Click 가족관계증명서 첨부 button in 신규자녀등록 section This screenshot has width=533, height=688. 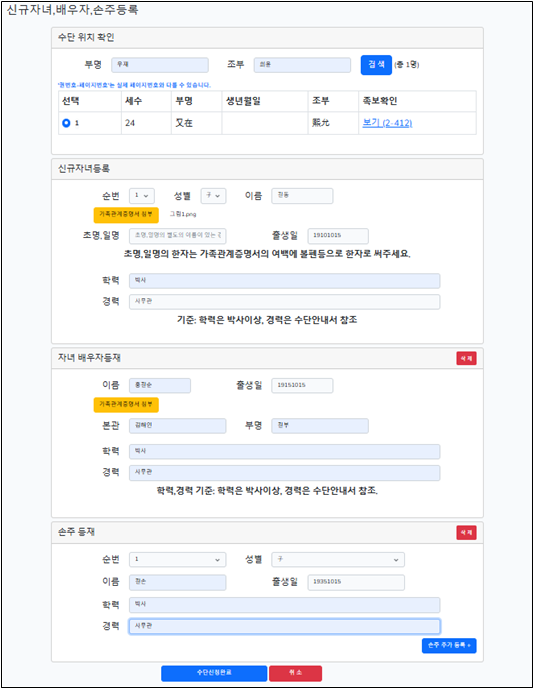(126, 215)
